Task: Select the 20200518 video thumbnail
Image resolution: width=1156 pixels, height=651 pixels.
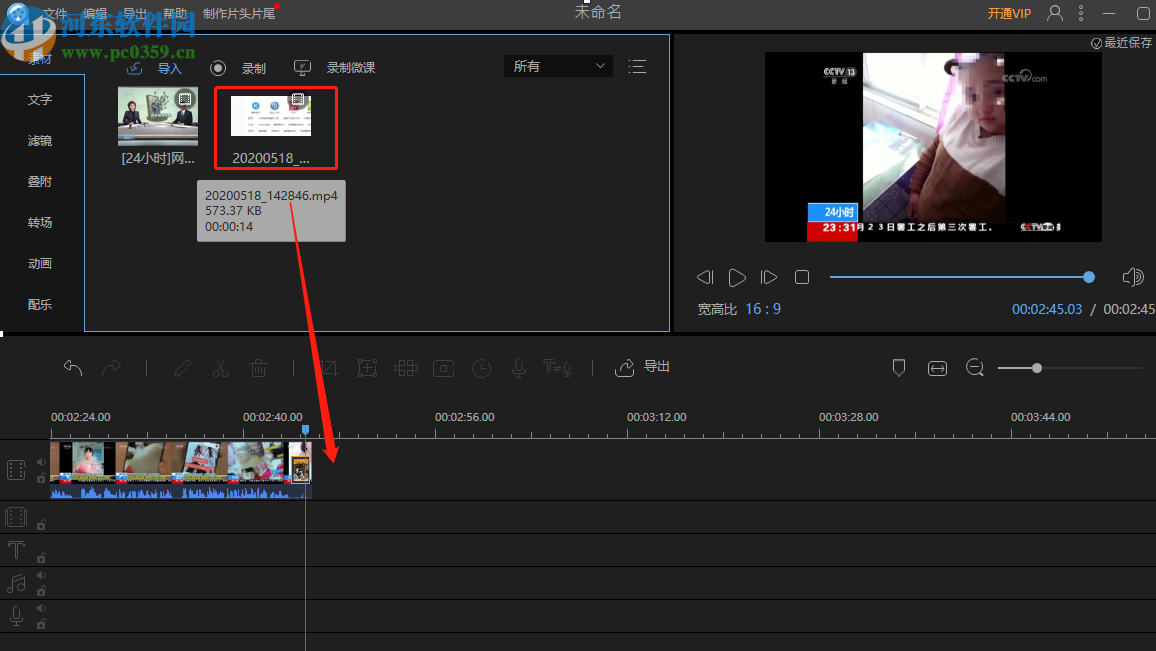Action: [271, 116]
